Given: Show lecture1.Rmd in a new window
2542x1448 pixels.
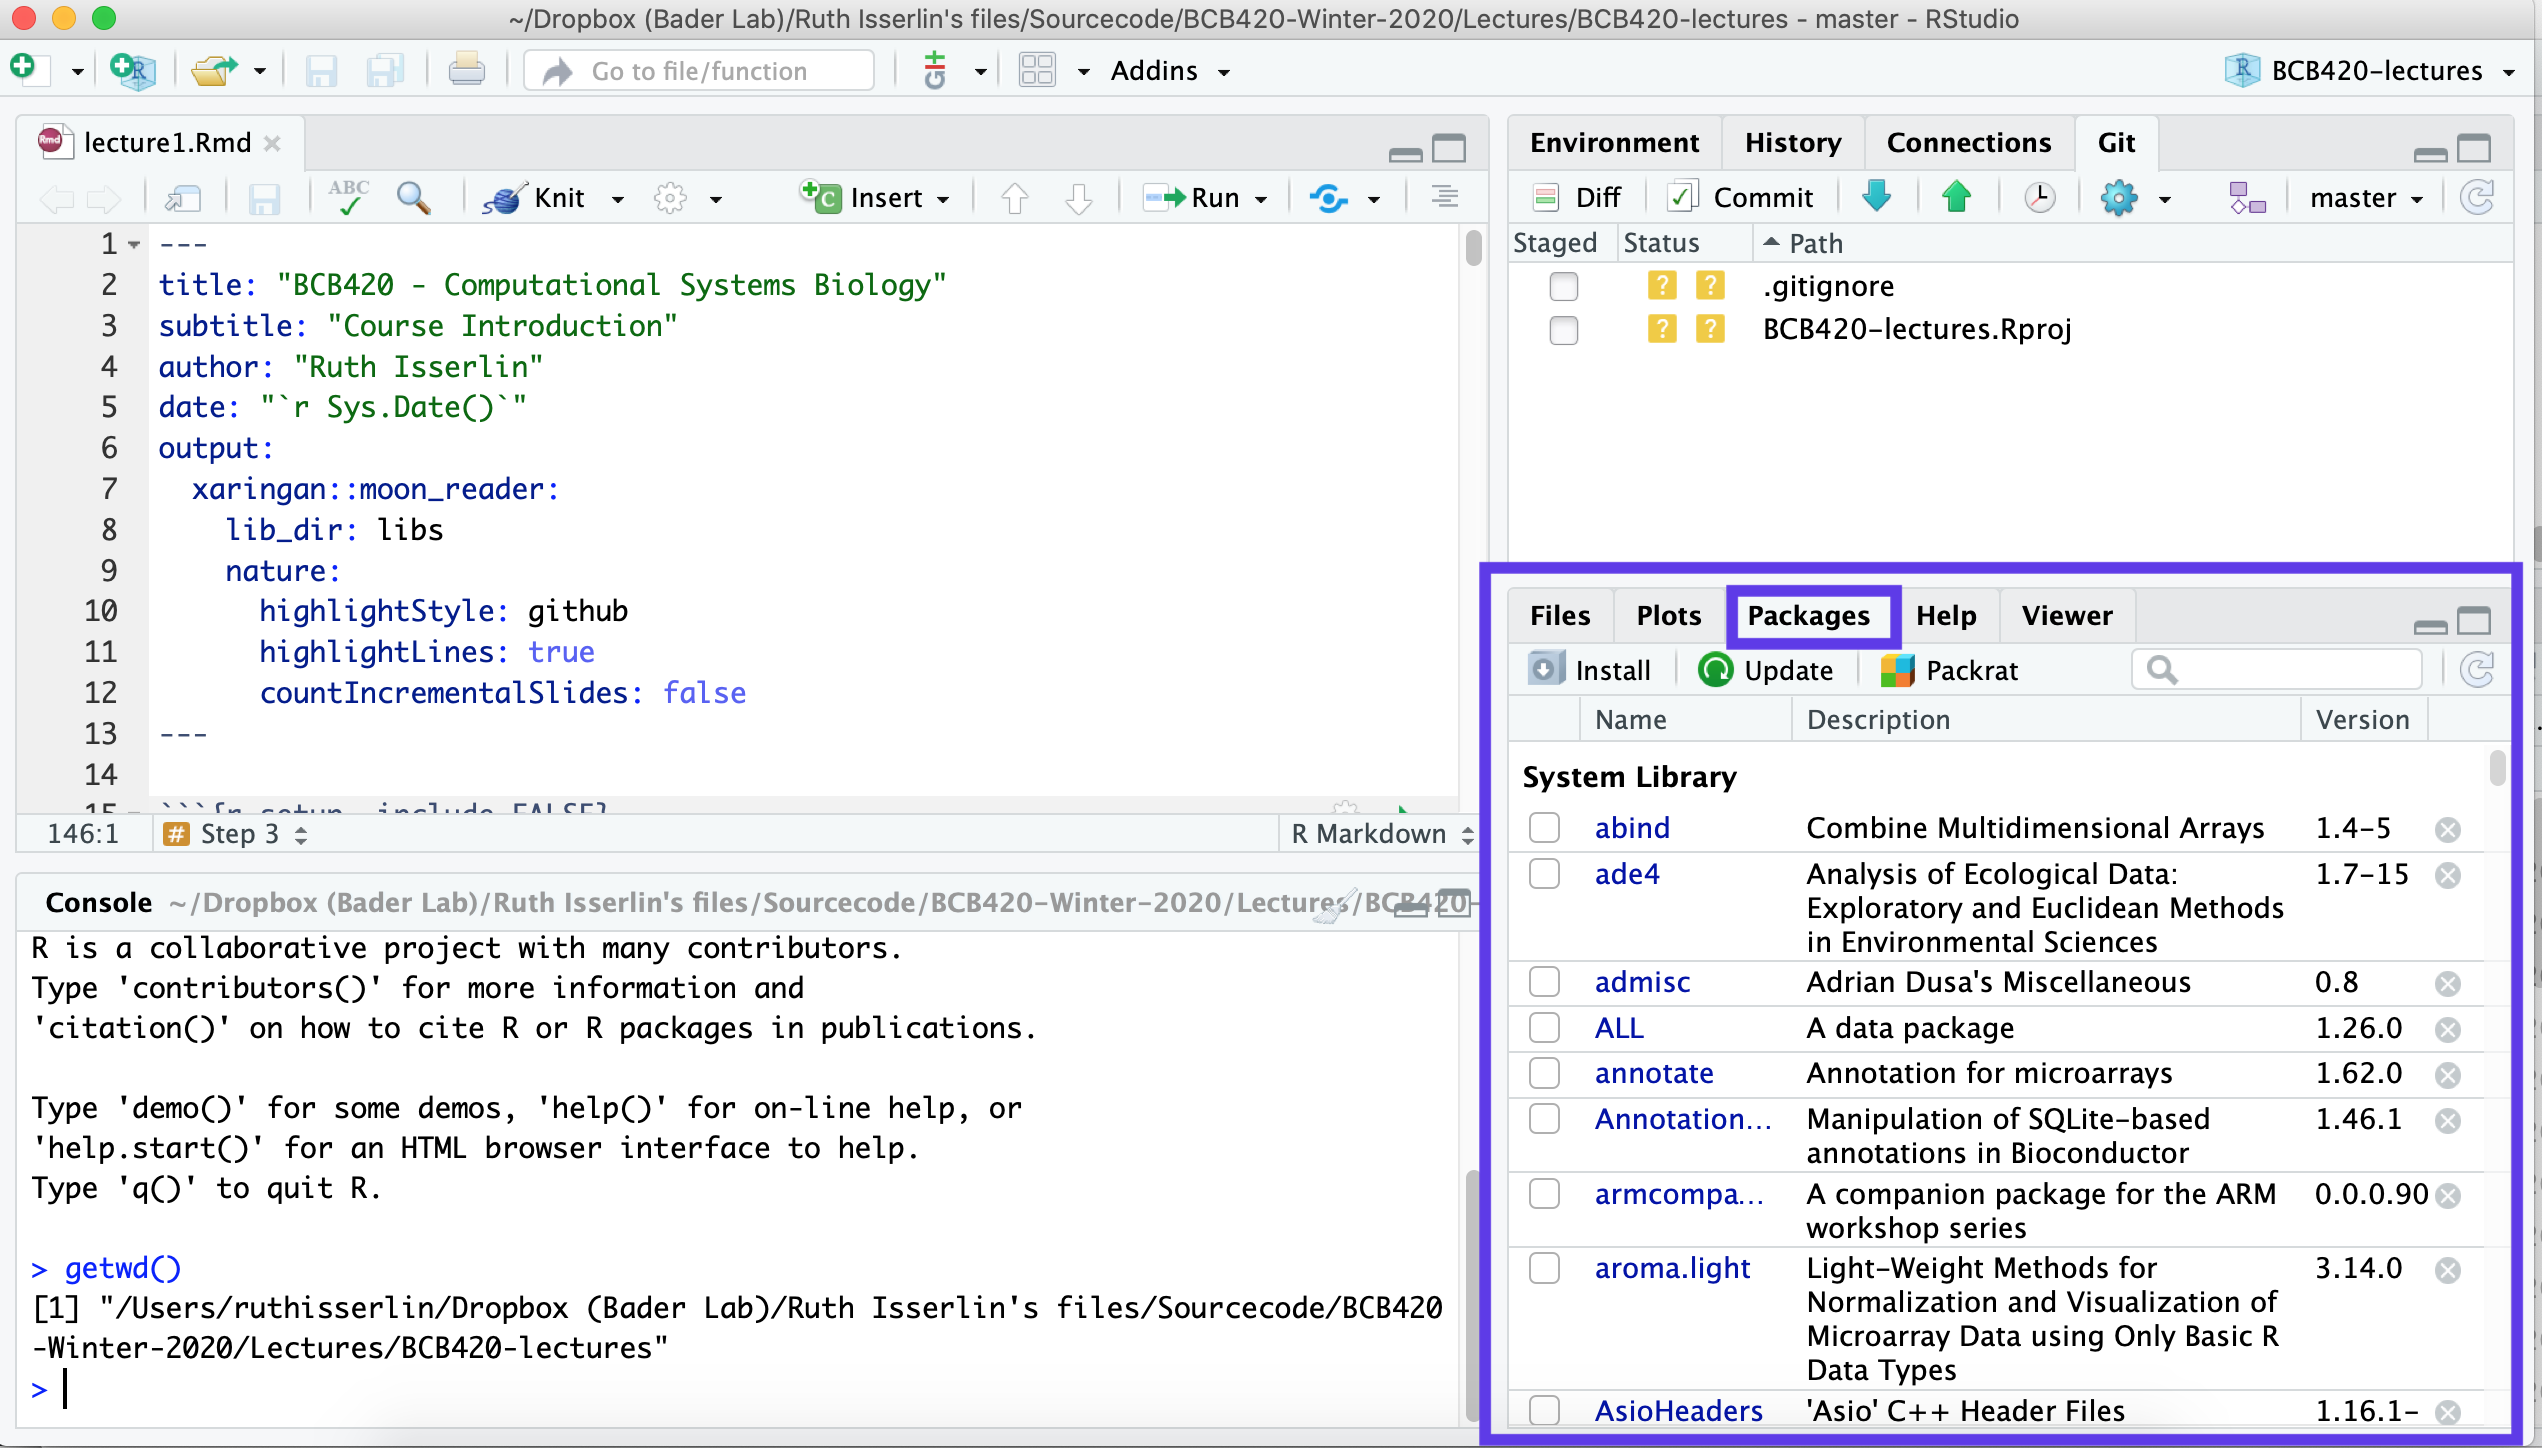Looking at the screenshot, I should [x=184, y=198].
